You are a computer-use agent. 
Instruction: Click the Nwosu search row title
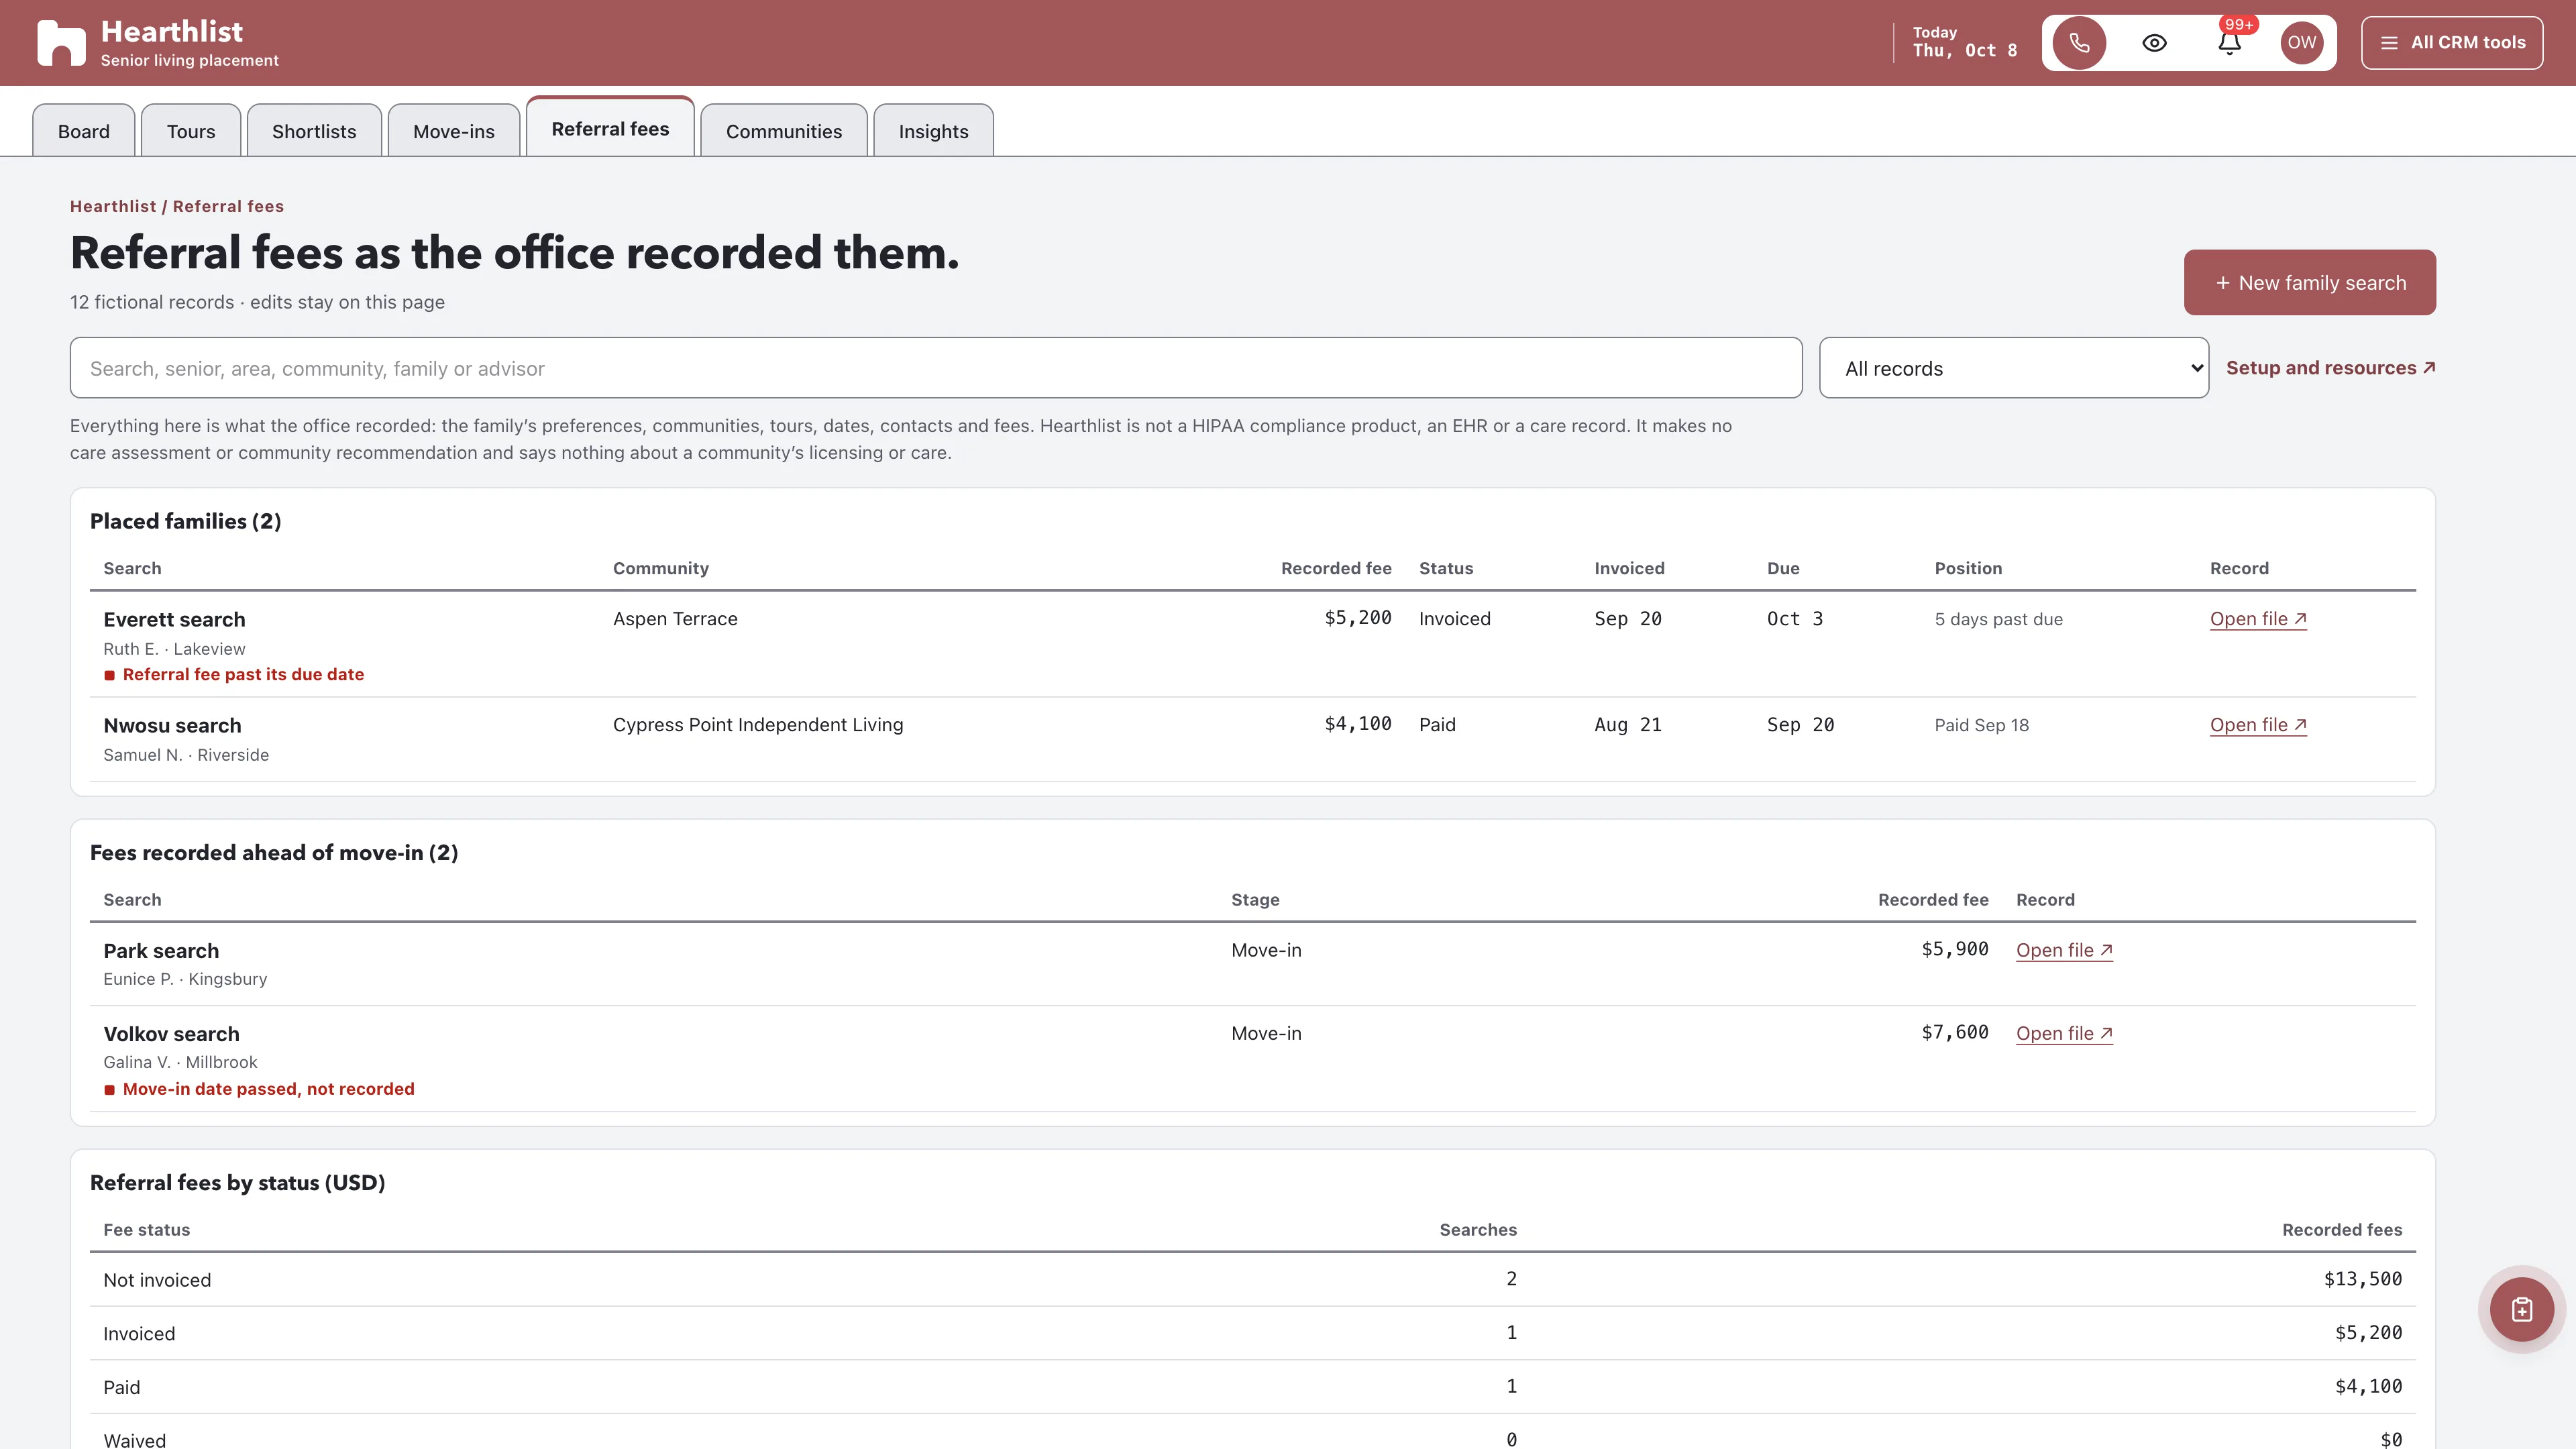(x=172, y=726)
